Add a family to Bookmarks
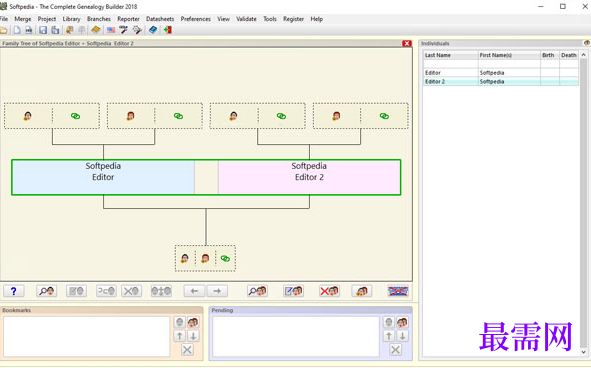The image size is (591, 368). [x=193, y=322]
